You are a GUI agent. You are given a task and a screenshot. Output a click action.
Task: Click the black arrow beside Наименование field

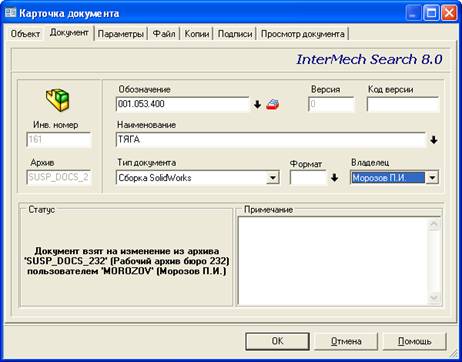[433, 140]
